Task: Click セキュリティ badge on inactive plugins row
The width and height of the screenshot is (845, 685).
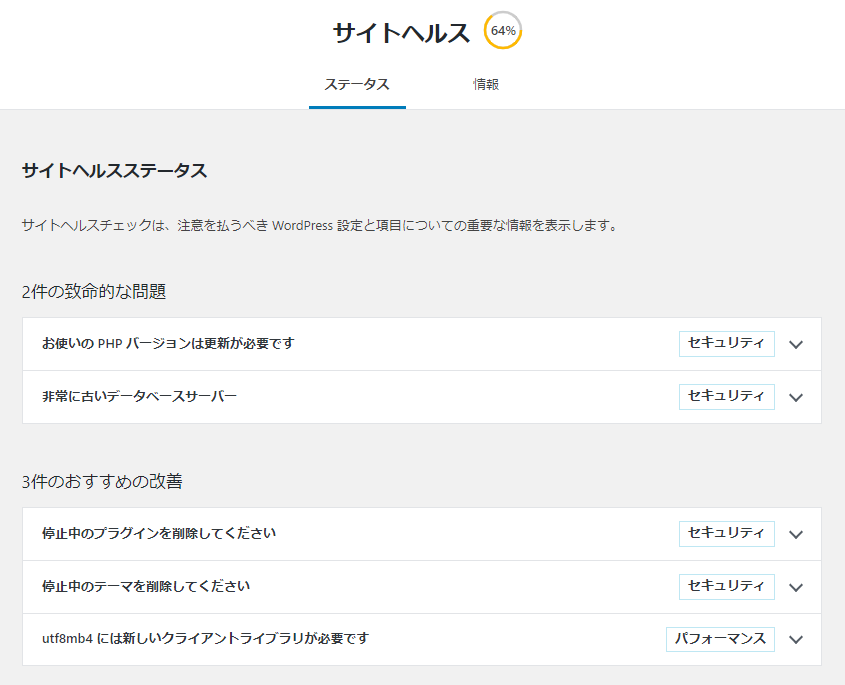Action: pyautogui.click(x=726, y=534)
